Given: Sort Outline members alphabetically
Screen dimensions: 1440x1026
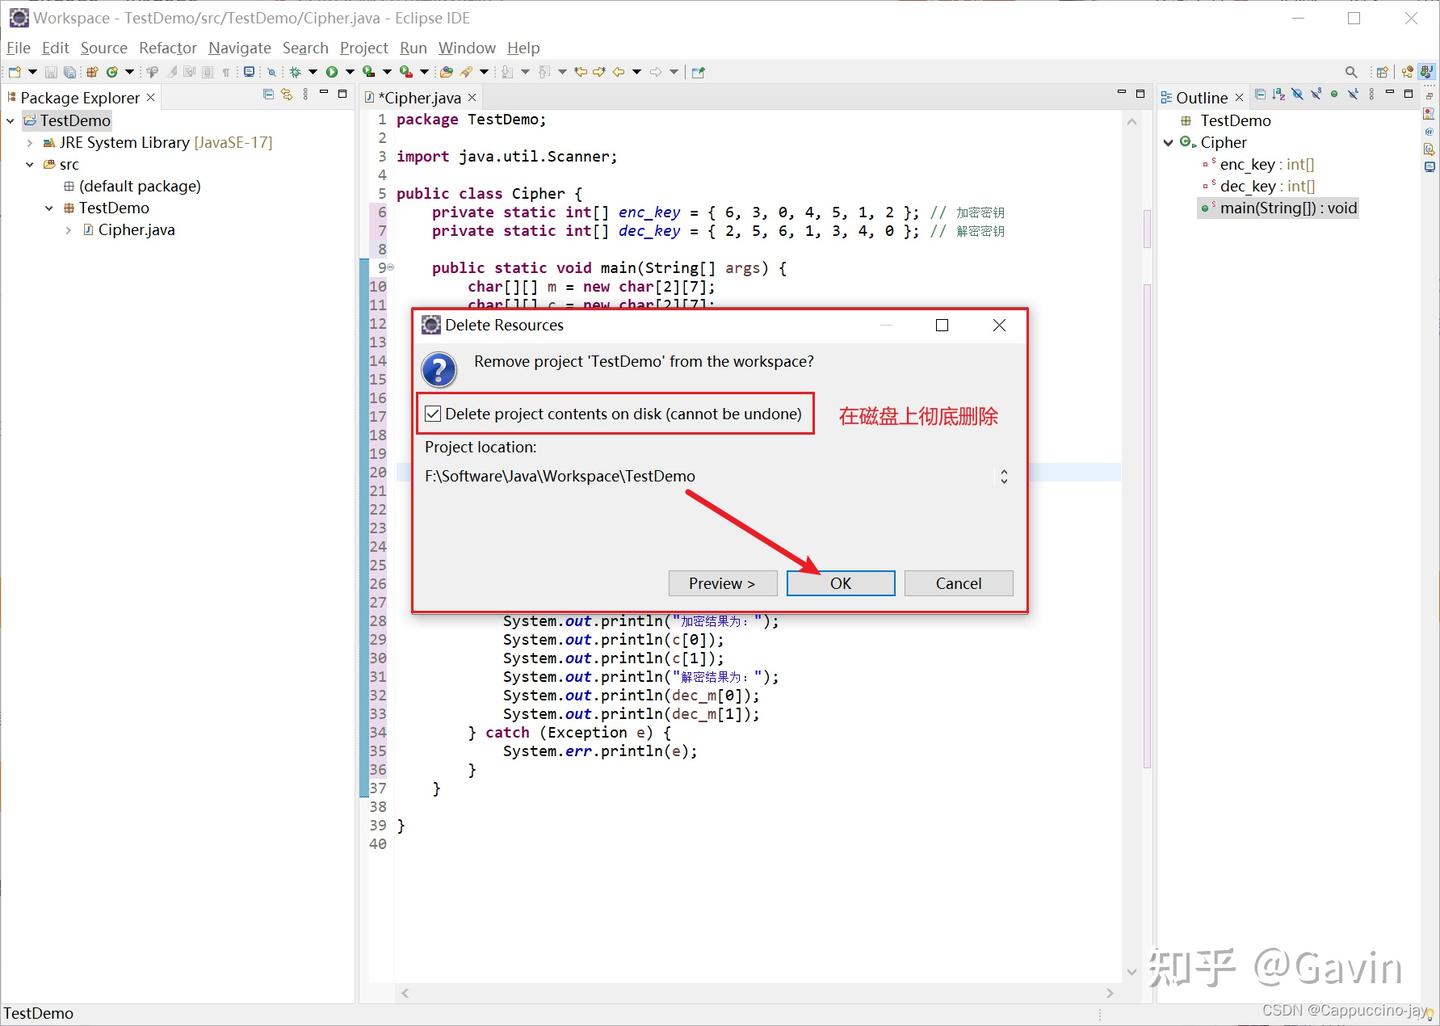Looking at the screenshot, I should [1278, 95].
